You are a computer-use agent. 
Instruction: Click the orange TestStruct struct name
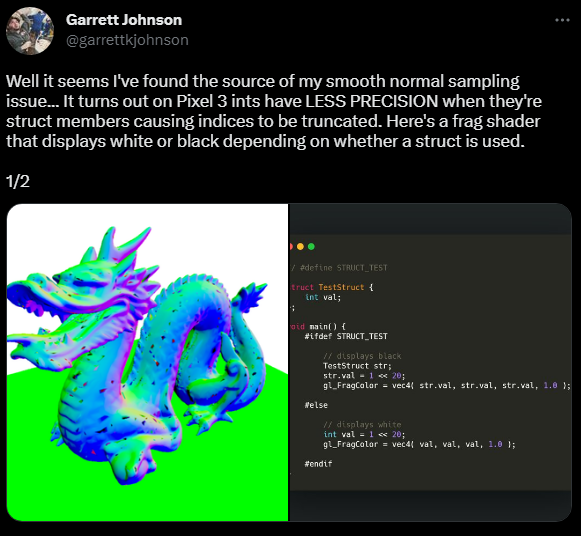341,287
